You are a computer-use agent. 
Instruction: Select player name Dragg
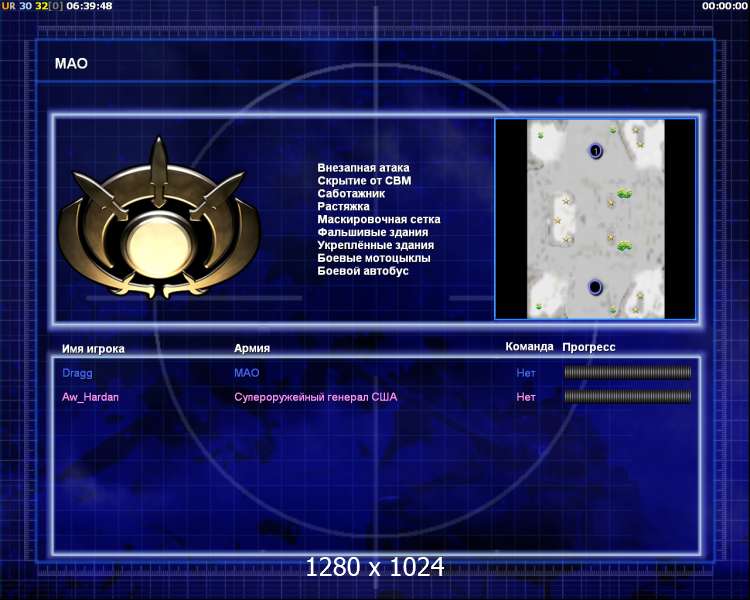[77, 373]
